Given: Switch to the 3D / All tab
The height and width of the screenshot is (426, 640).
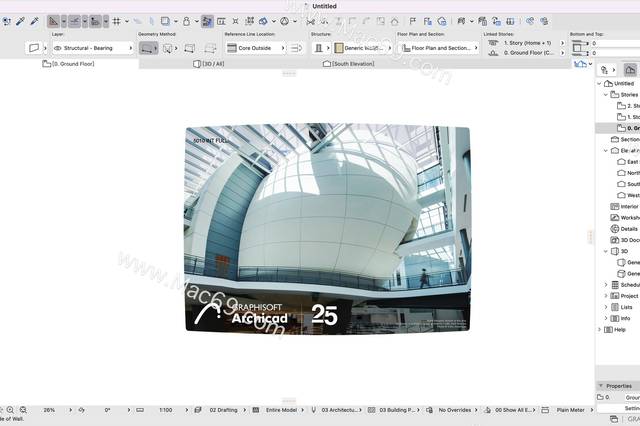Looking at the screenshot, I should 209,64.
